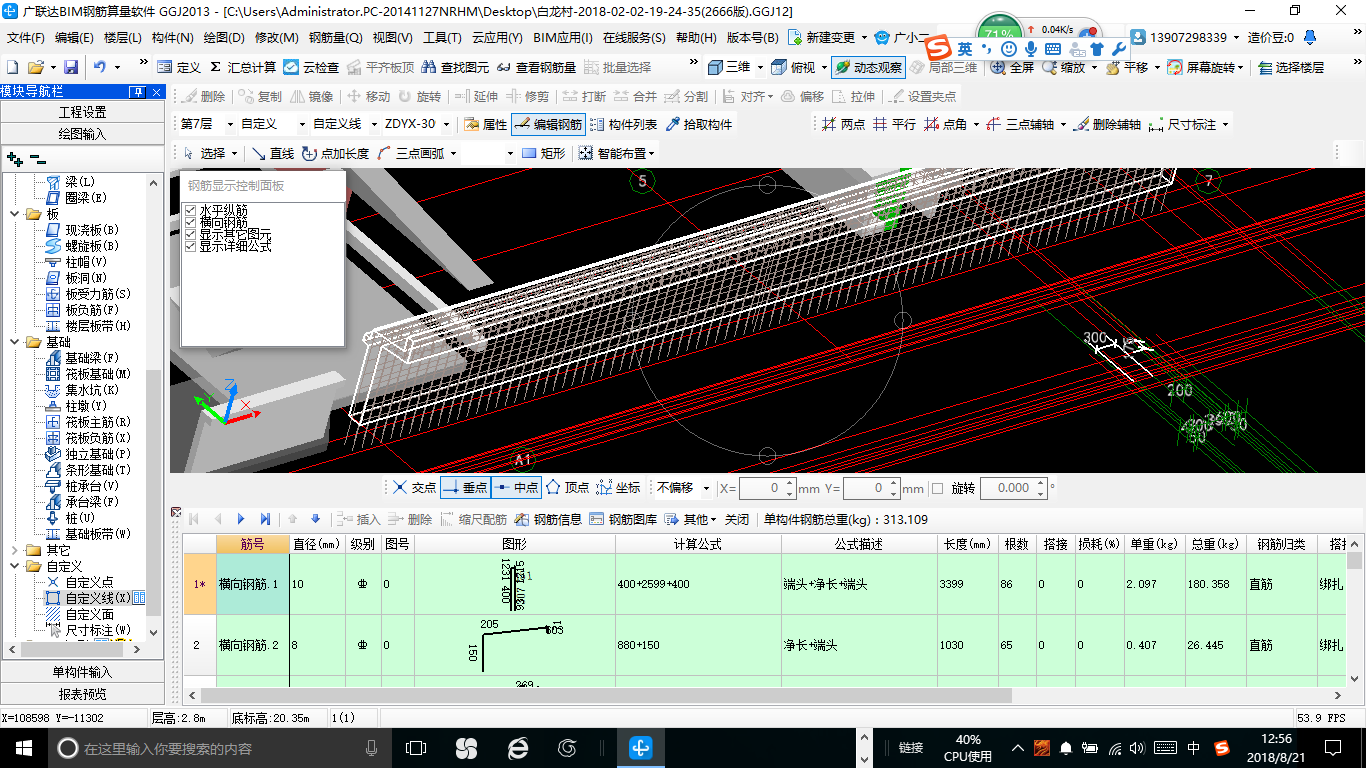Open 查找图元 find element tool

coord(456,67)
